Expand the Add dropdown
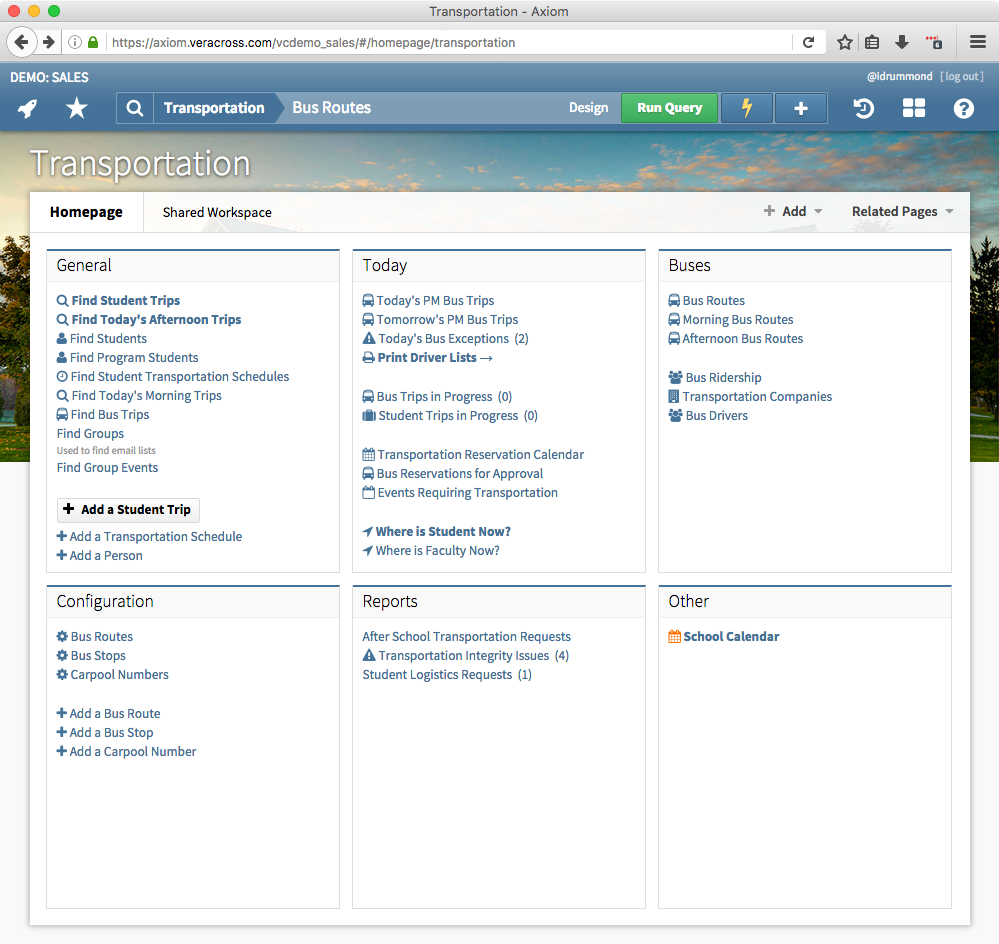Image resolution: width=999 pixels, height=944 pixels. point(793,211)
